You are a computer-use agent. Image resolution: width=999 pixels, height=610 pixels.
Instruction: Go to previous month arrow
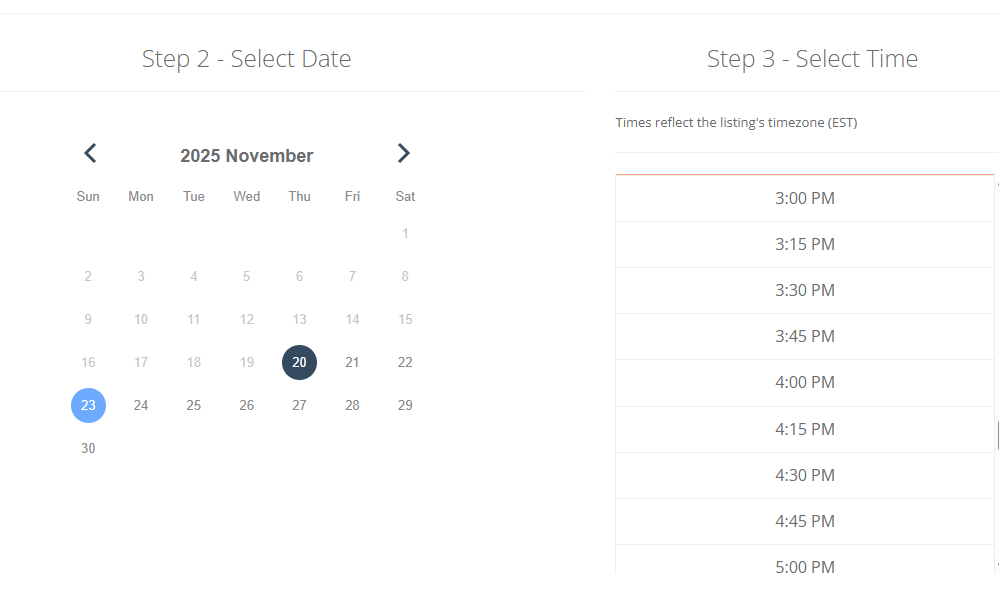tap(90, 153)
